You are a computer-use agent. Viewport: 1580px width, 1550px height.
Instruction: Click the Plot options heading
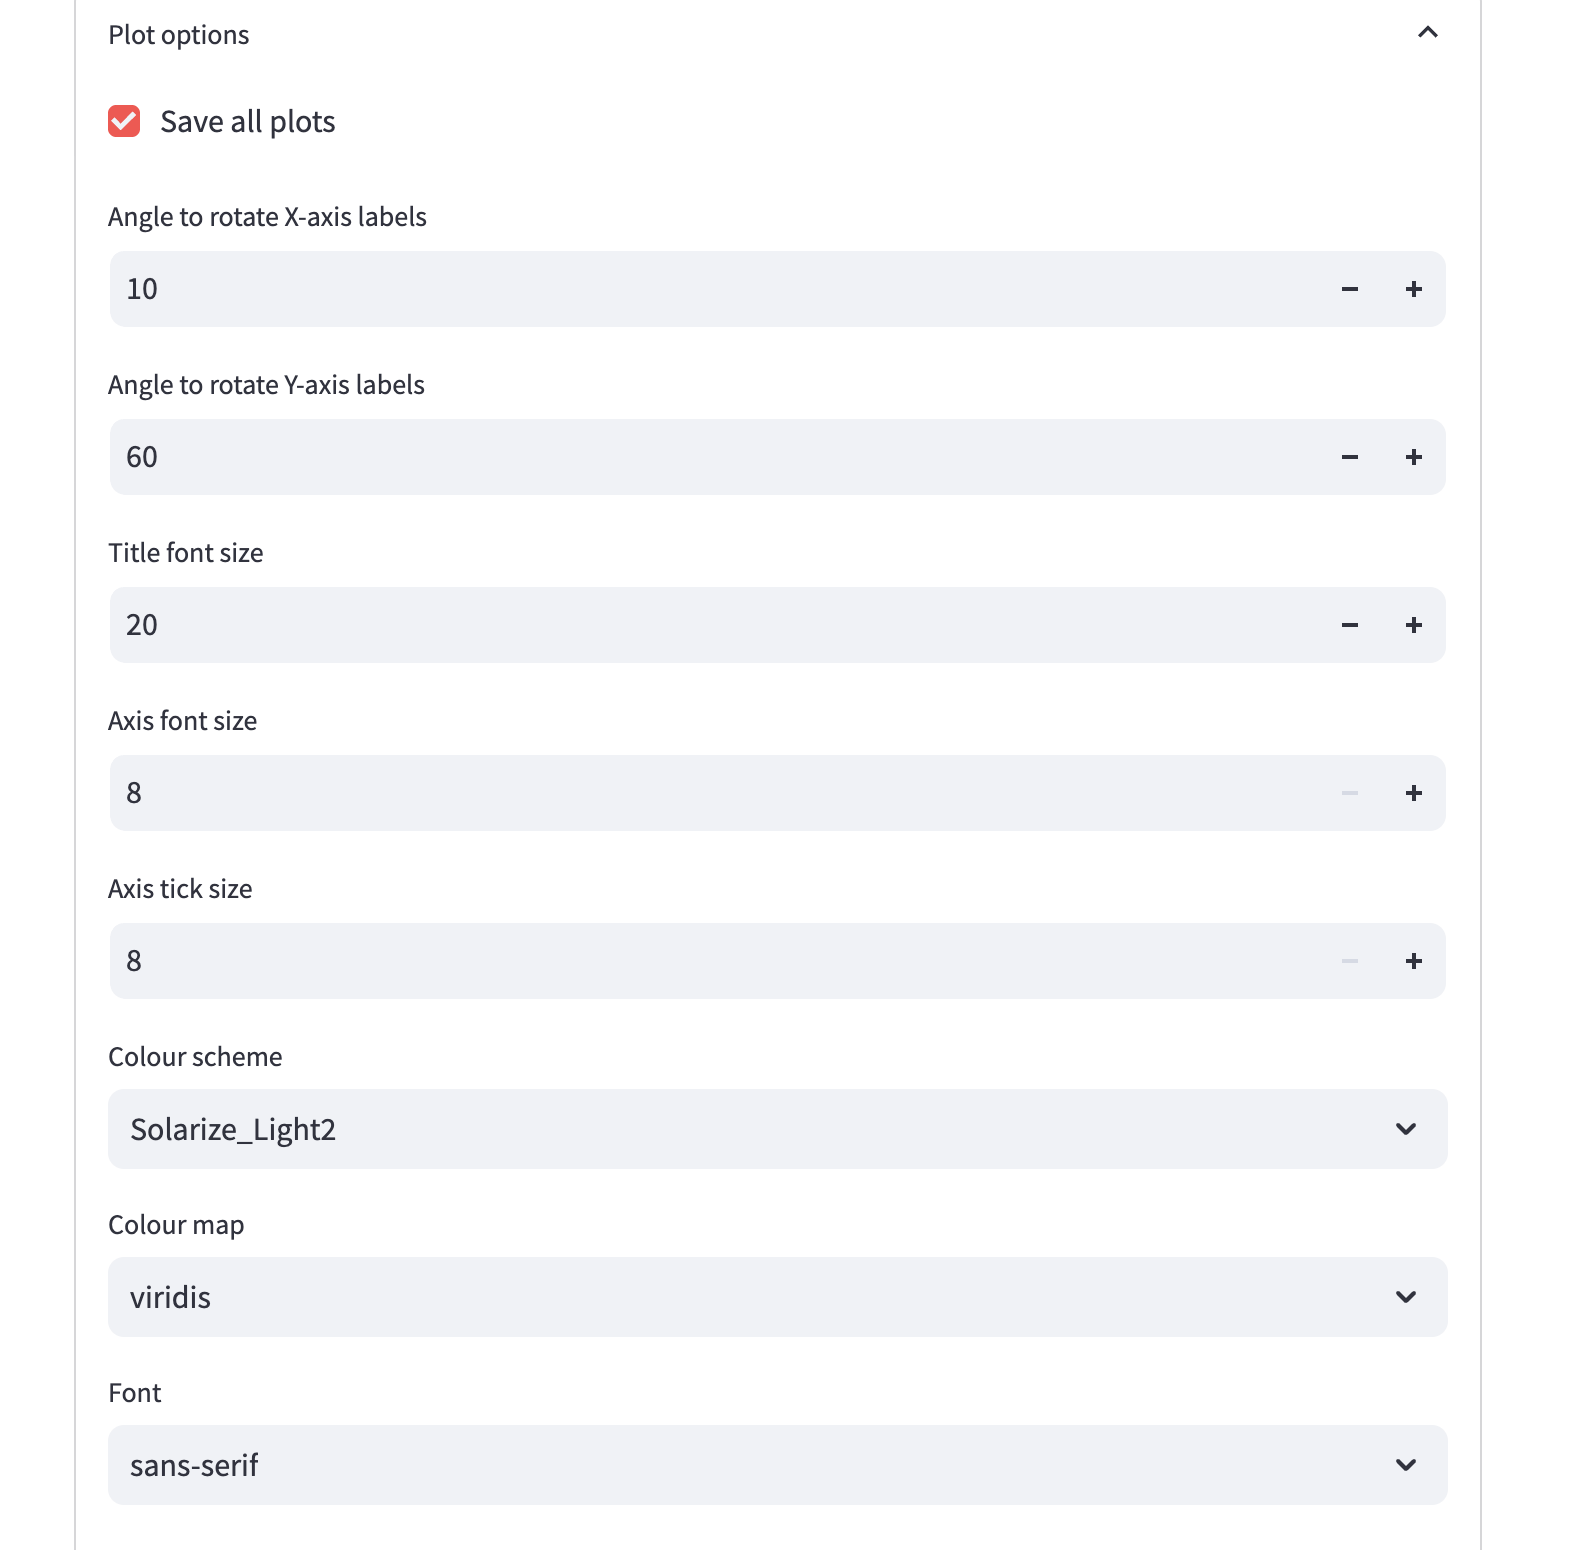(x=179, y=33)
